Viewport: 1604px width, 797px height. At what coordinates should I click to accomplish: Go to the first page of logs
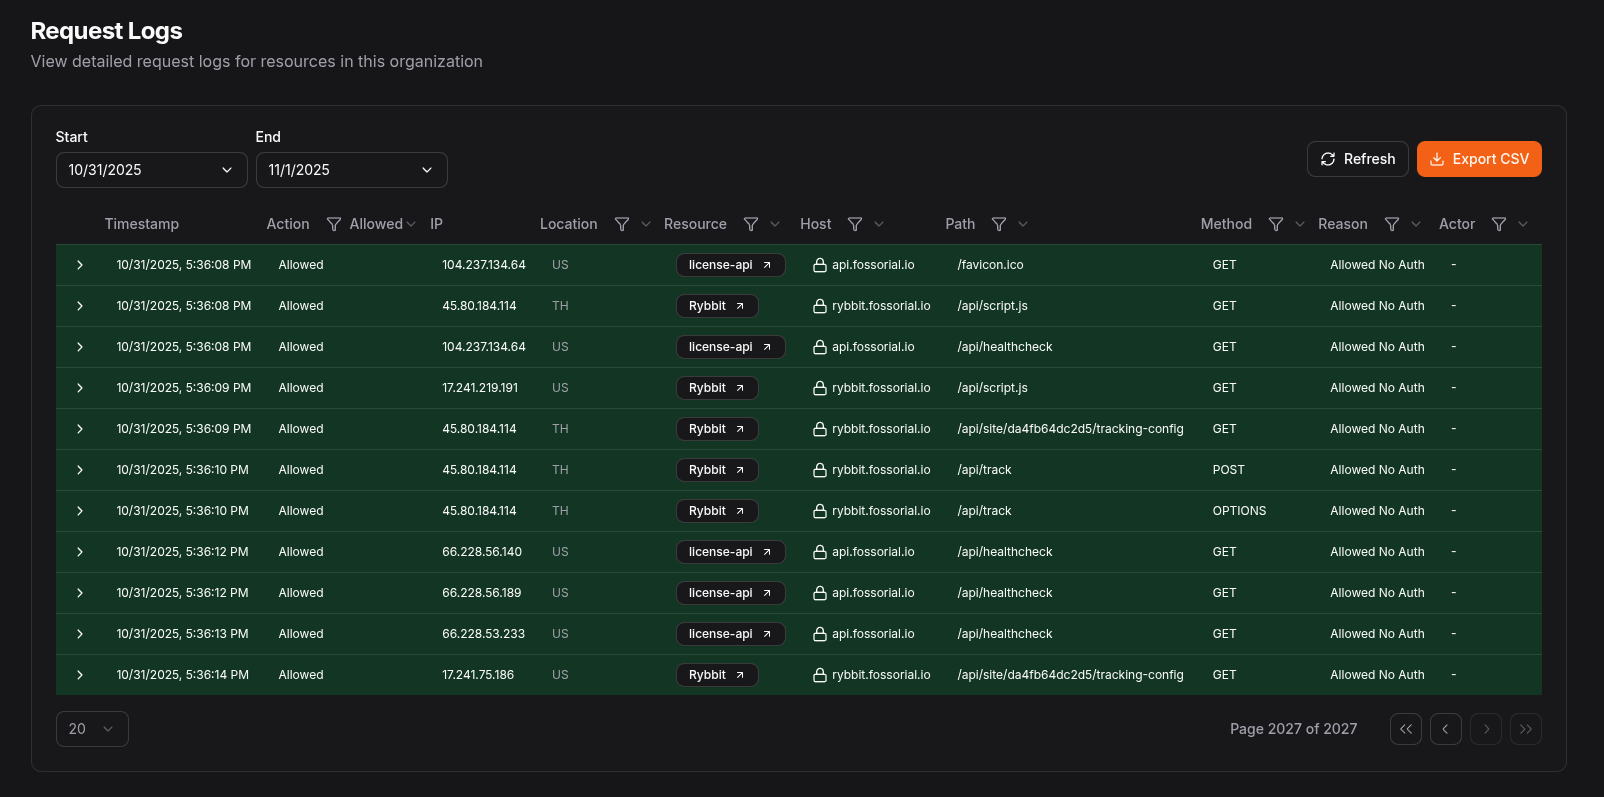(1405, 729)
